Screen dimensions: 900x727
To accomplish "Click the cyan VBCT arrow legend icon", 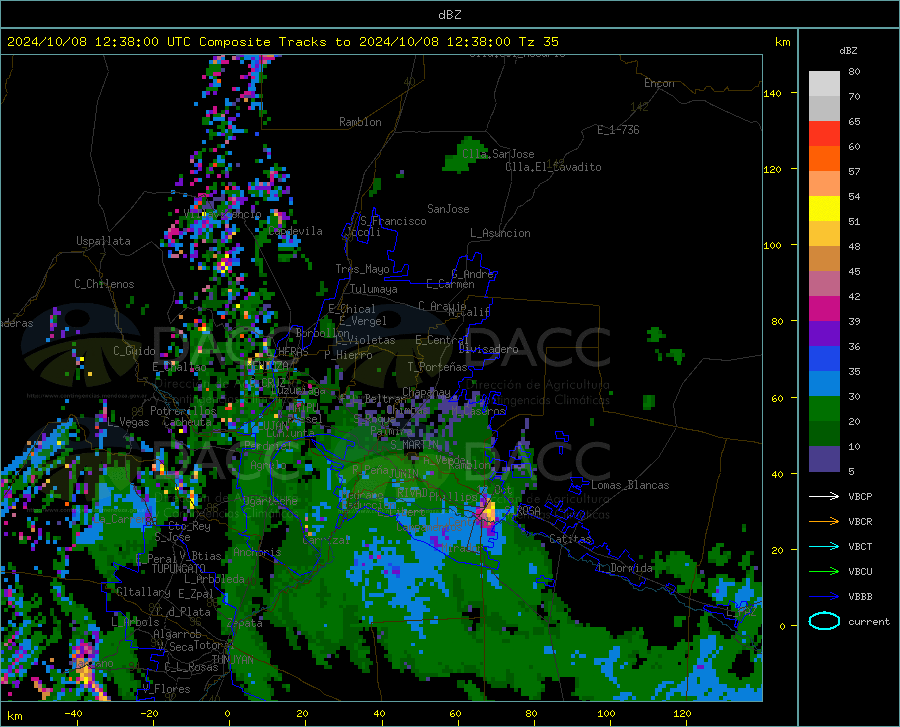I will pyautogui.click(x=824, y=546).
